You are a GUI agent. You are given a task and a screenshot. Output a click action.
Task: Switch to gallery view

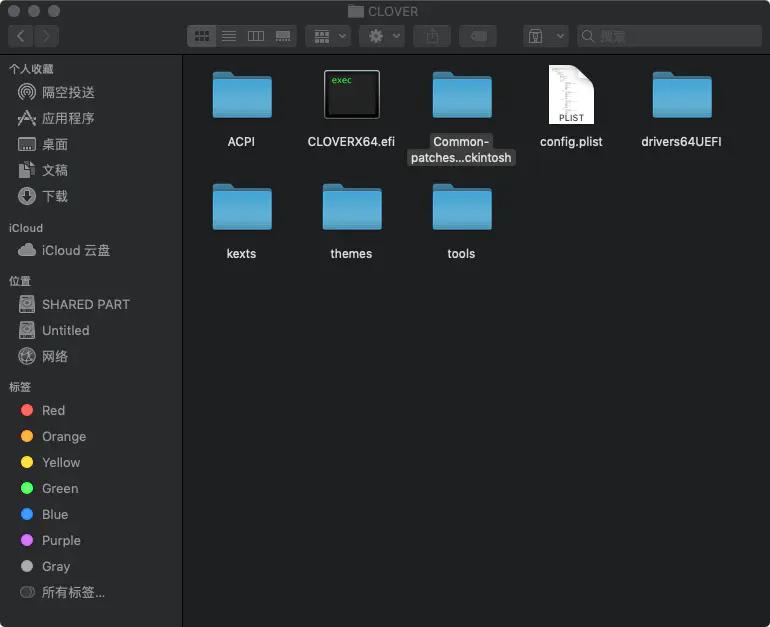[x=283, y=36]
